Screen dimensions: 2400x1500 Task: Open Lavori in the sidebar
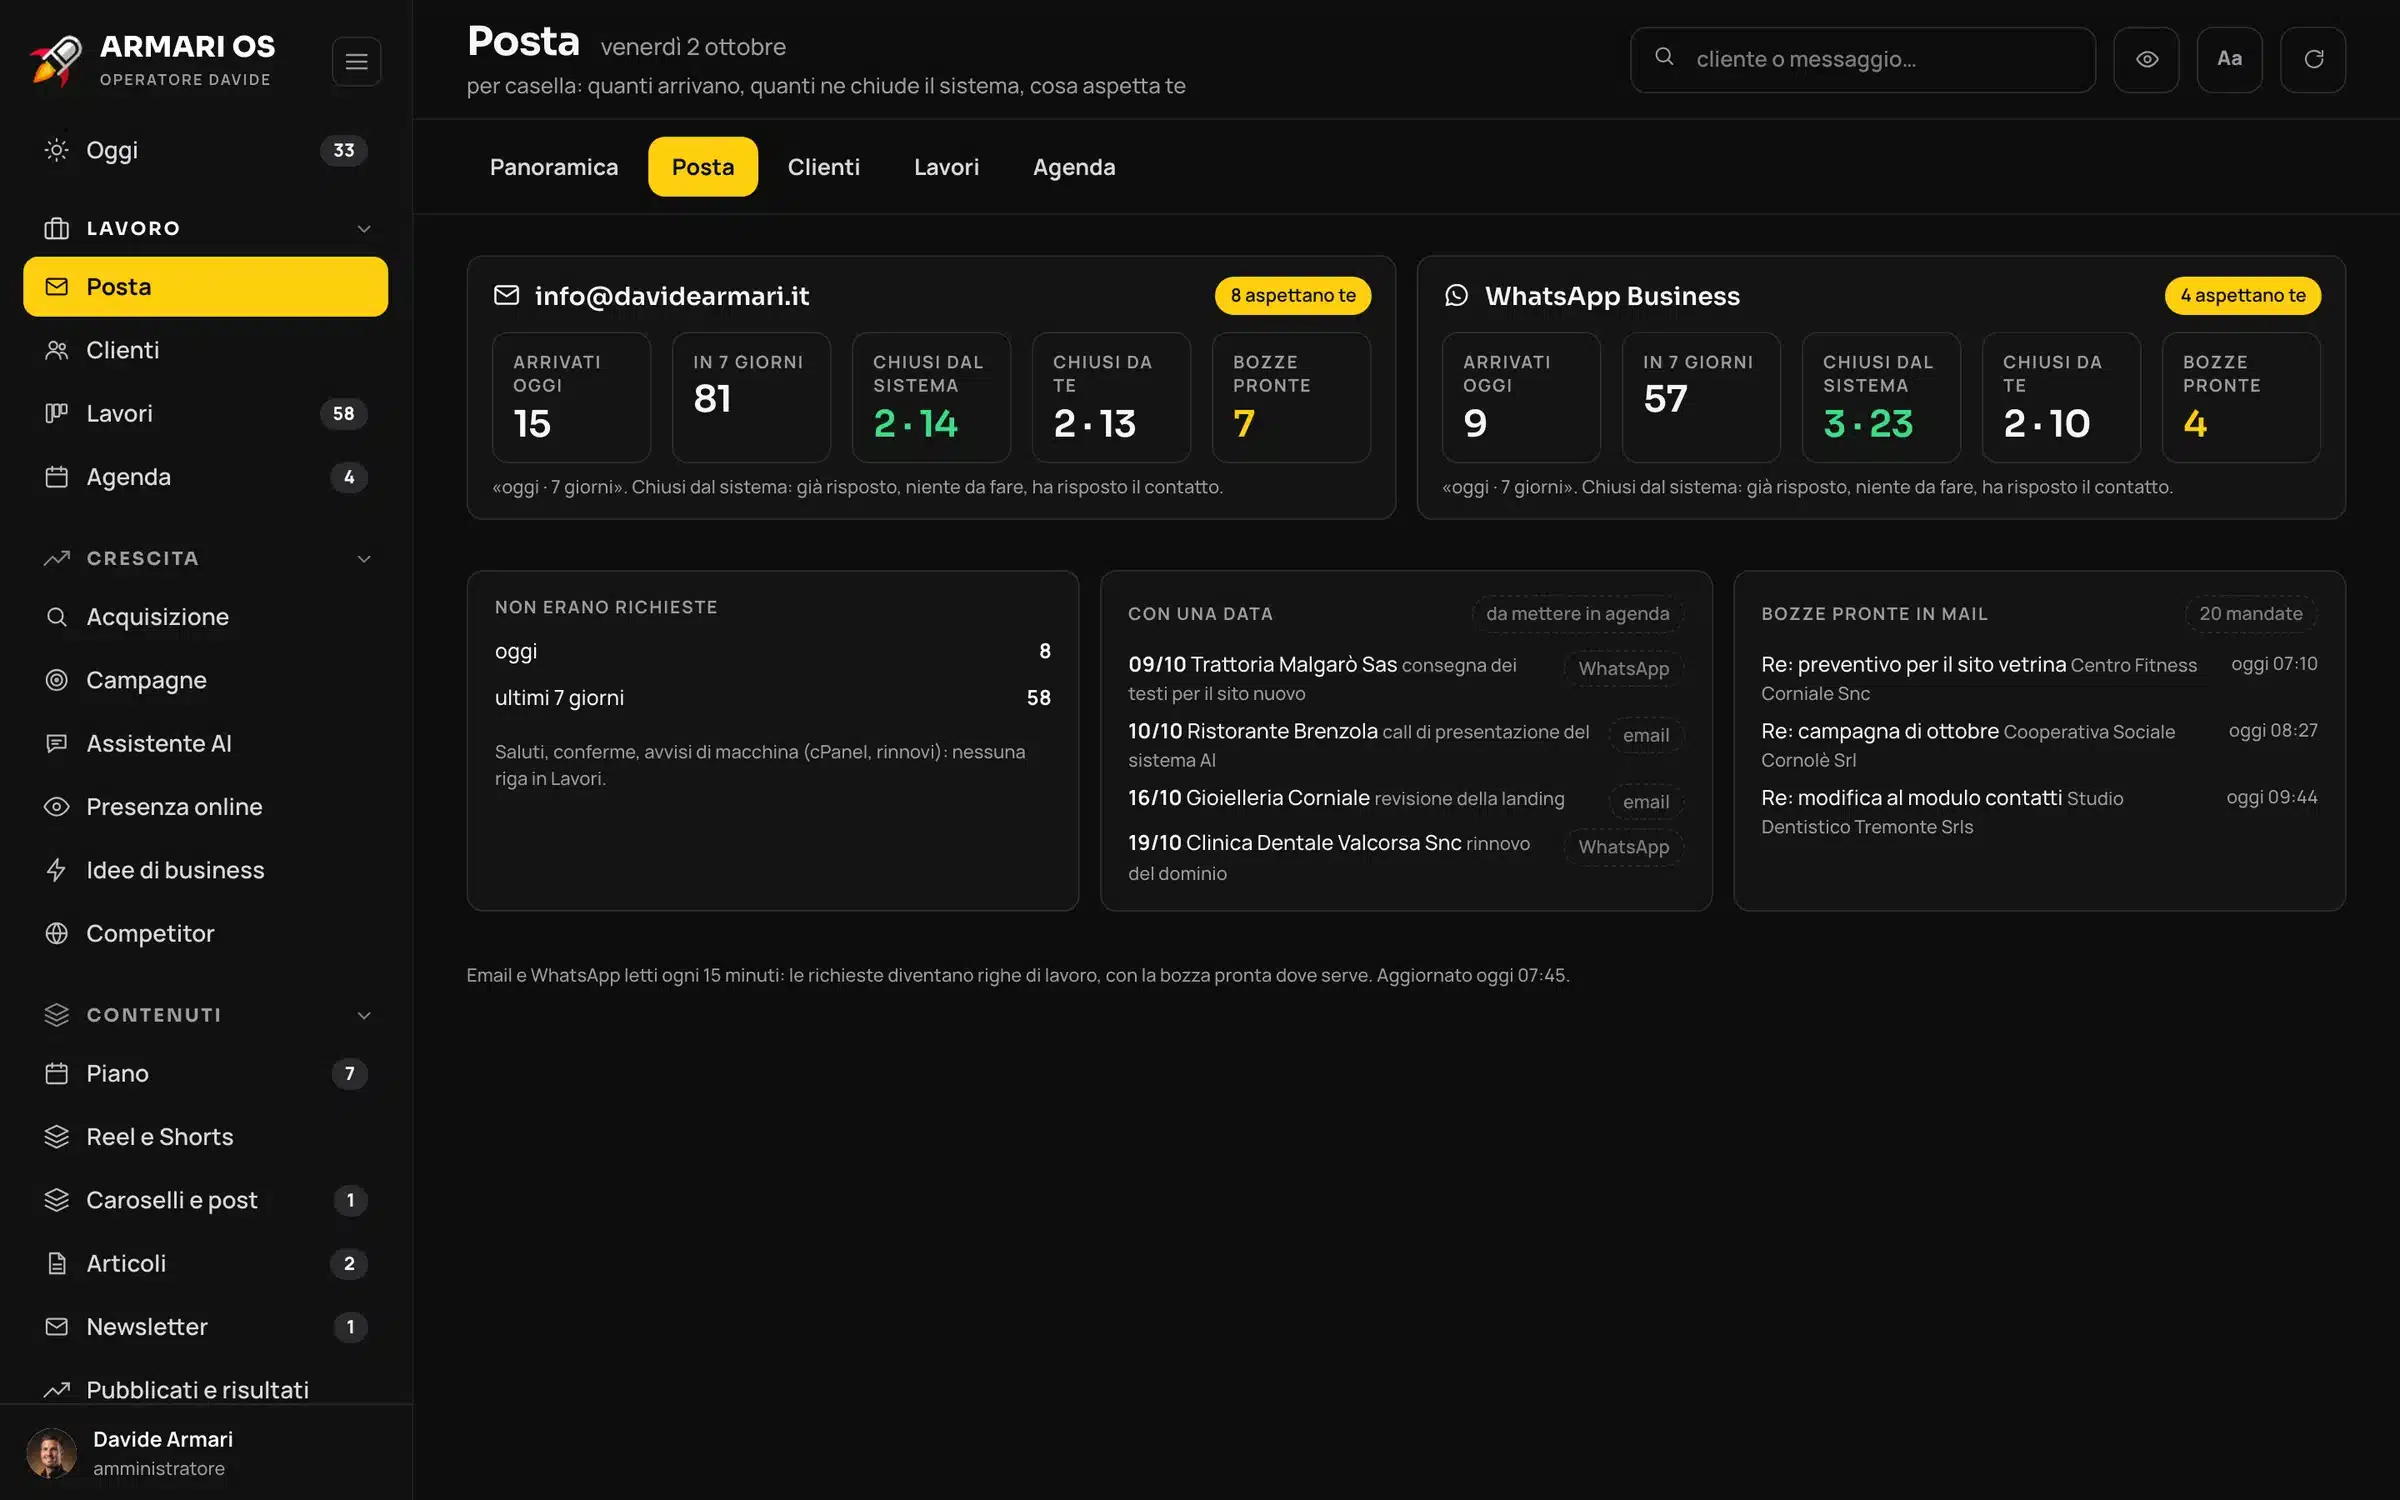click(205, 413)
